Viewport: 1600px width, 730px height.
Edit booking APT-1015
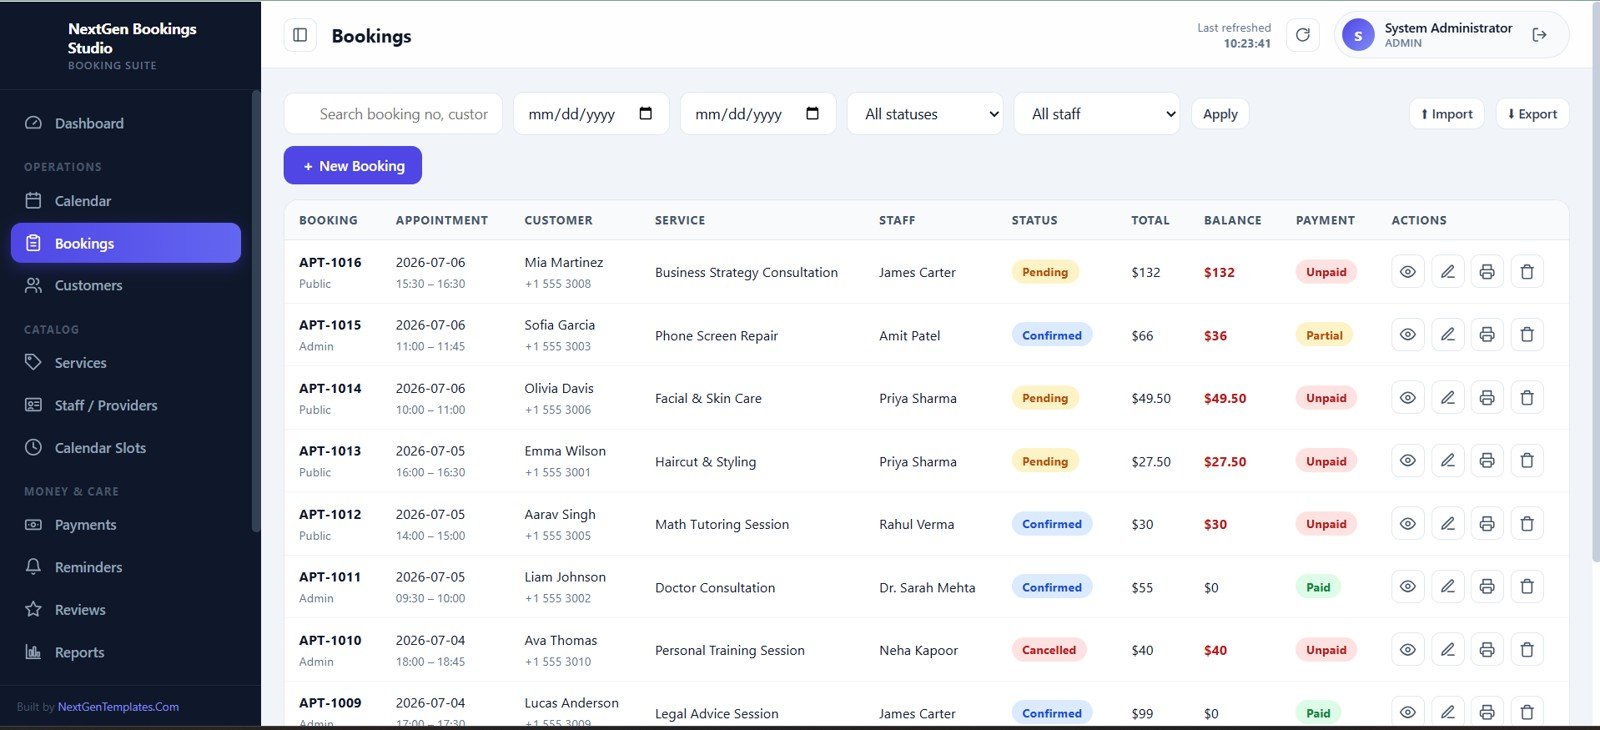[1447, 335]
